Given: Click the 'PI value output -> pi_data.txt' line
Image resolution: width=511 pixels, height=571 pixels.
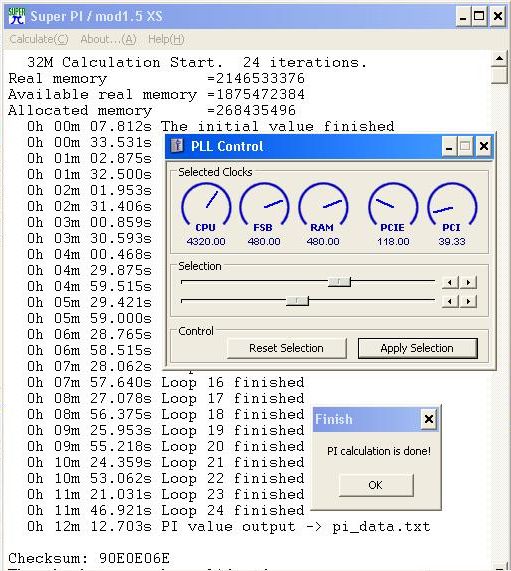Looking at the screenshot, I should (229, 527).
